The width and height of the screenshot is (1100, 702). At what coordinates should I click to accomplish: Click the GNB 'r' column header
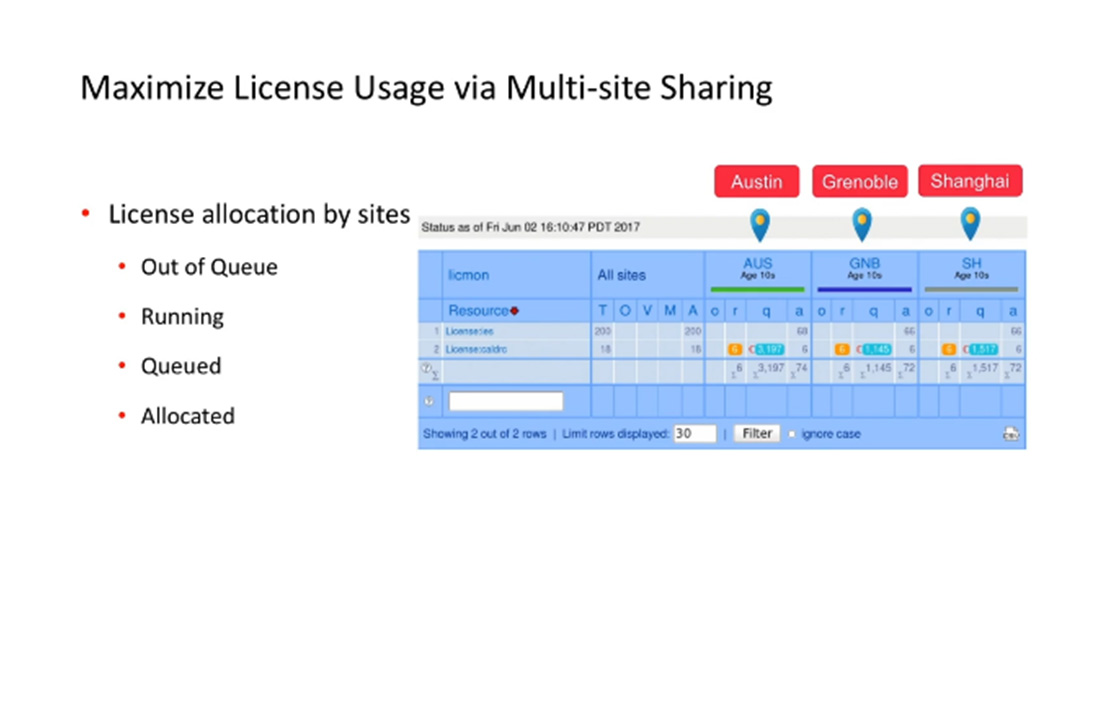pos(843,311)
